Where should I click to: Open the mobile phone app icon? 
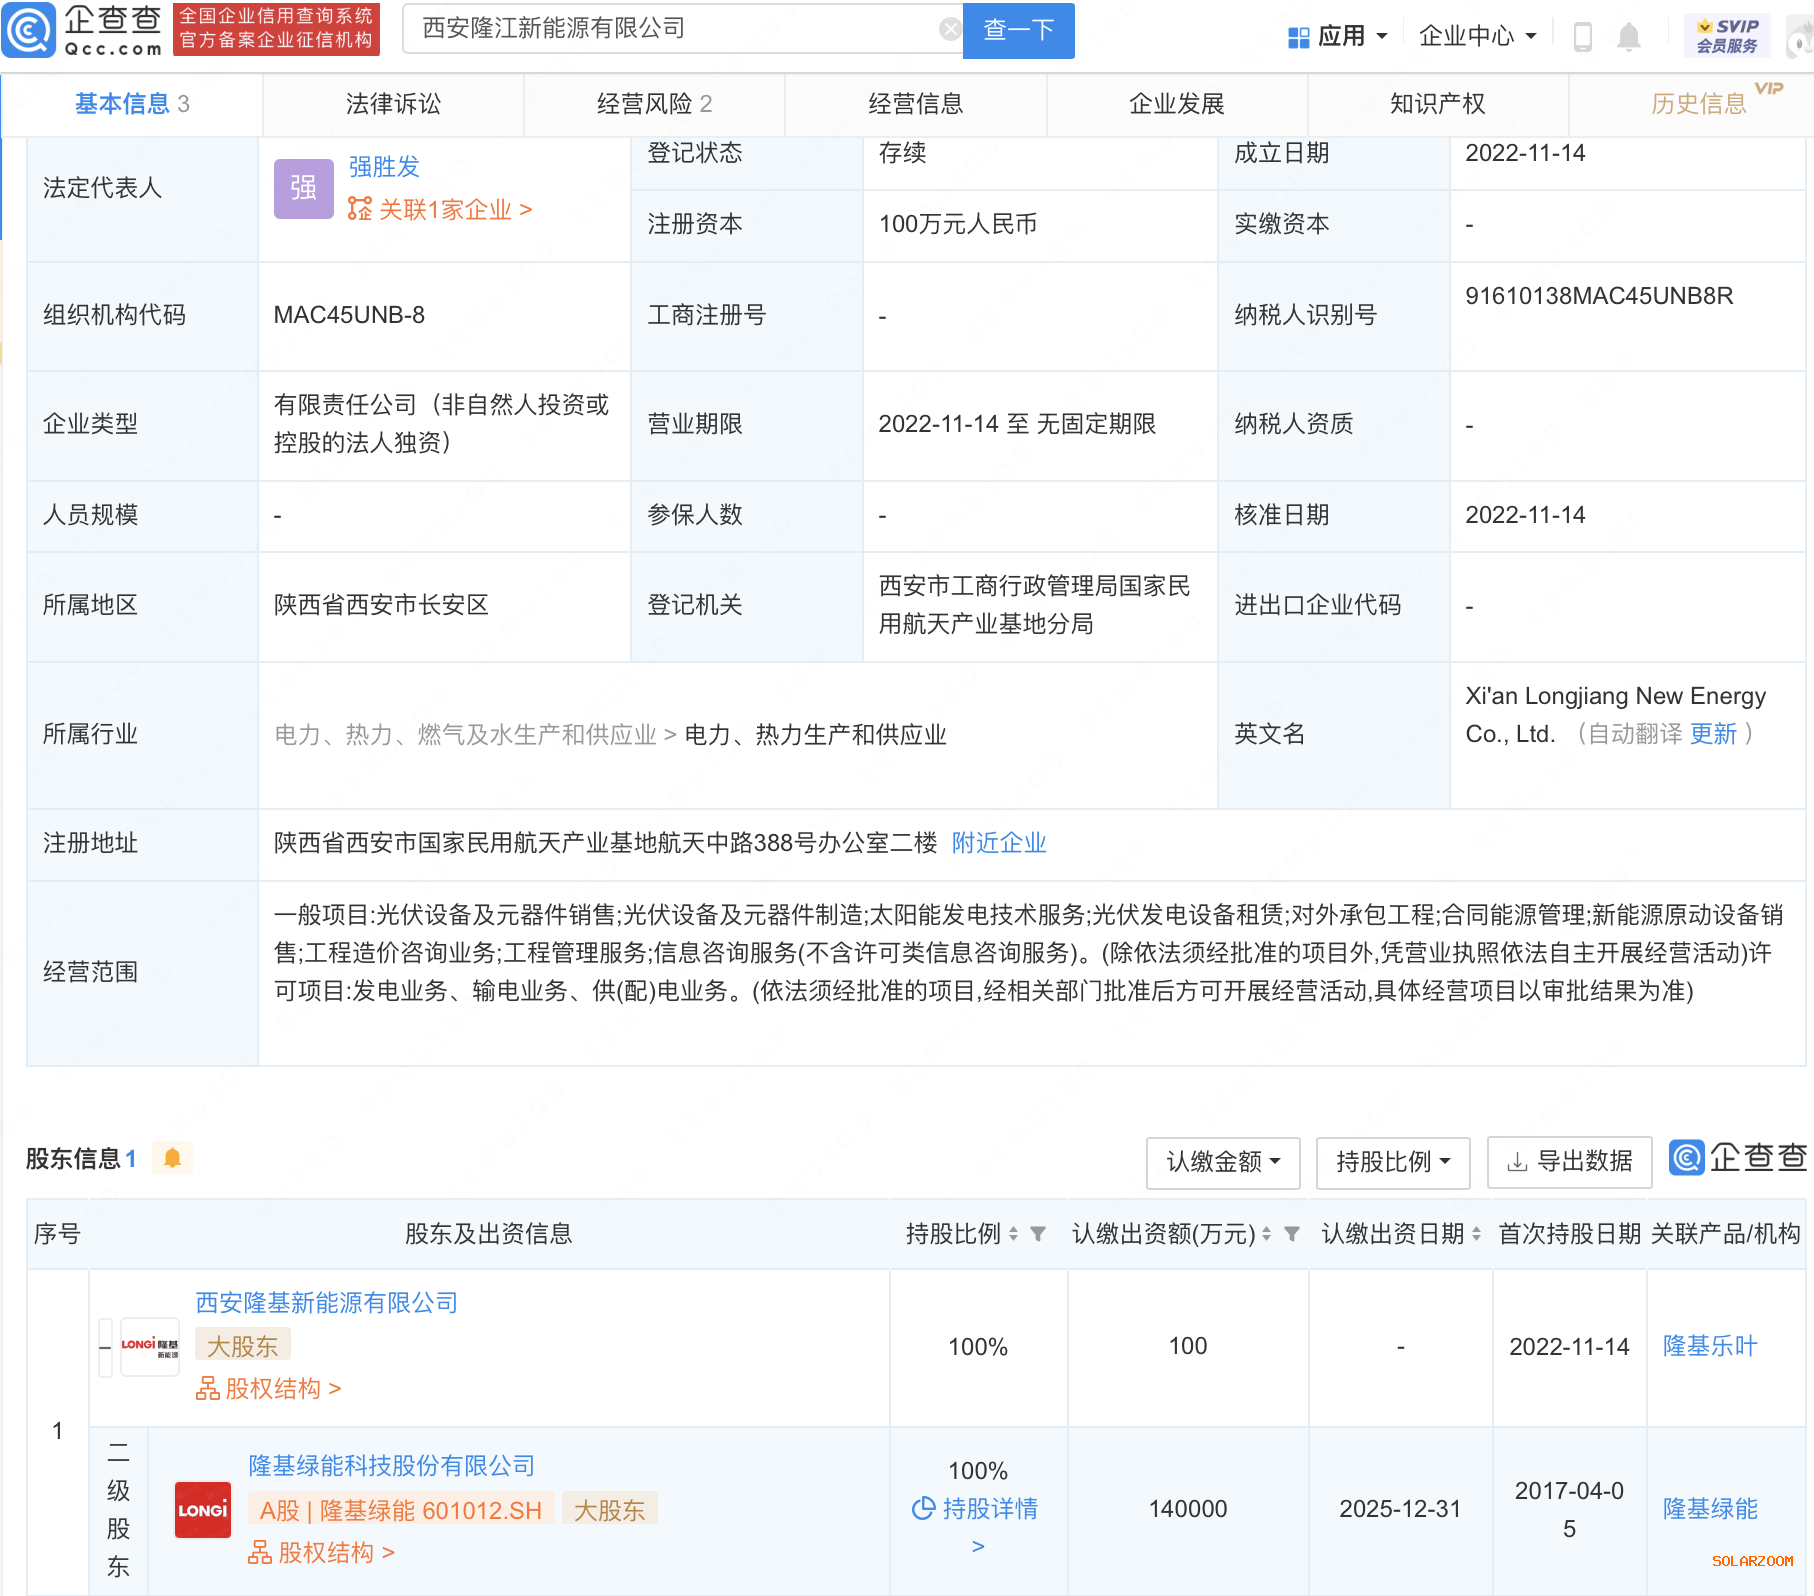[x=1582, y=37]
